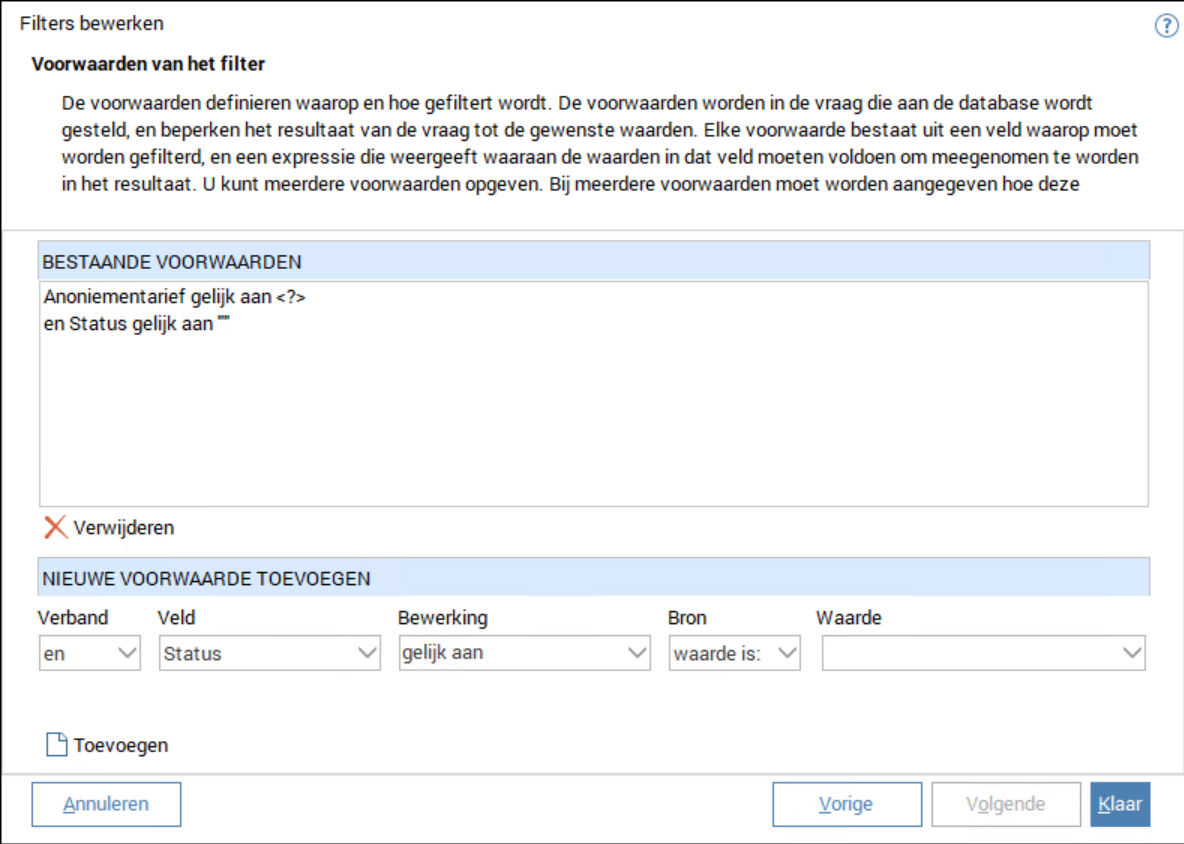
Task: Click the NIEUWE VOORWAARDE TOEVOEGEN header bar
Action: point(594,578)
